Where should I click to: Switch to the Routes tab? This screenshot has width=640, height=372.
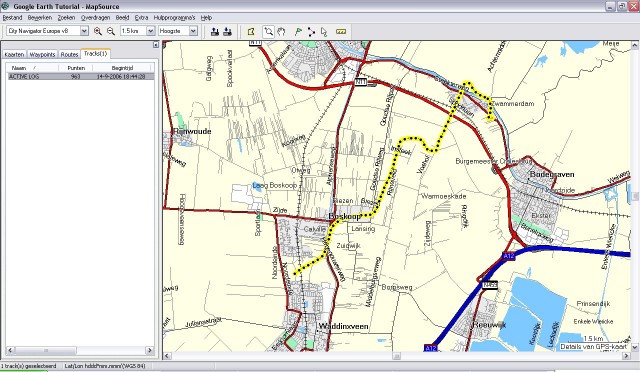pyautogui.click(x=69, y=54)
